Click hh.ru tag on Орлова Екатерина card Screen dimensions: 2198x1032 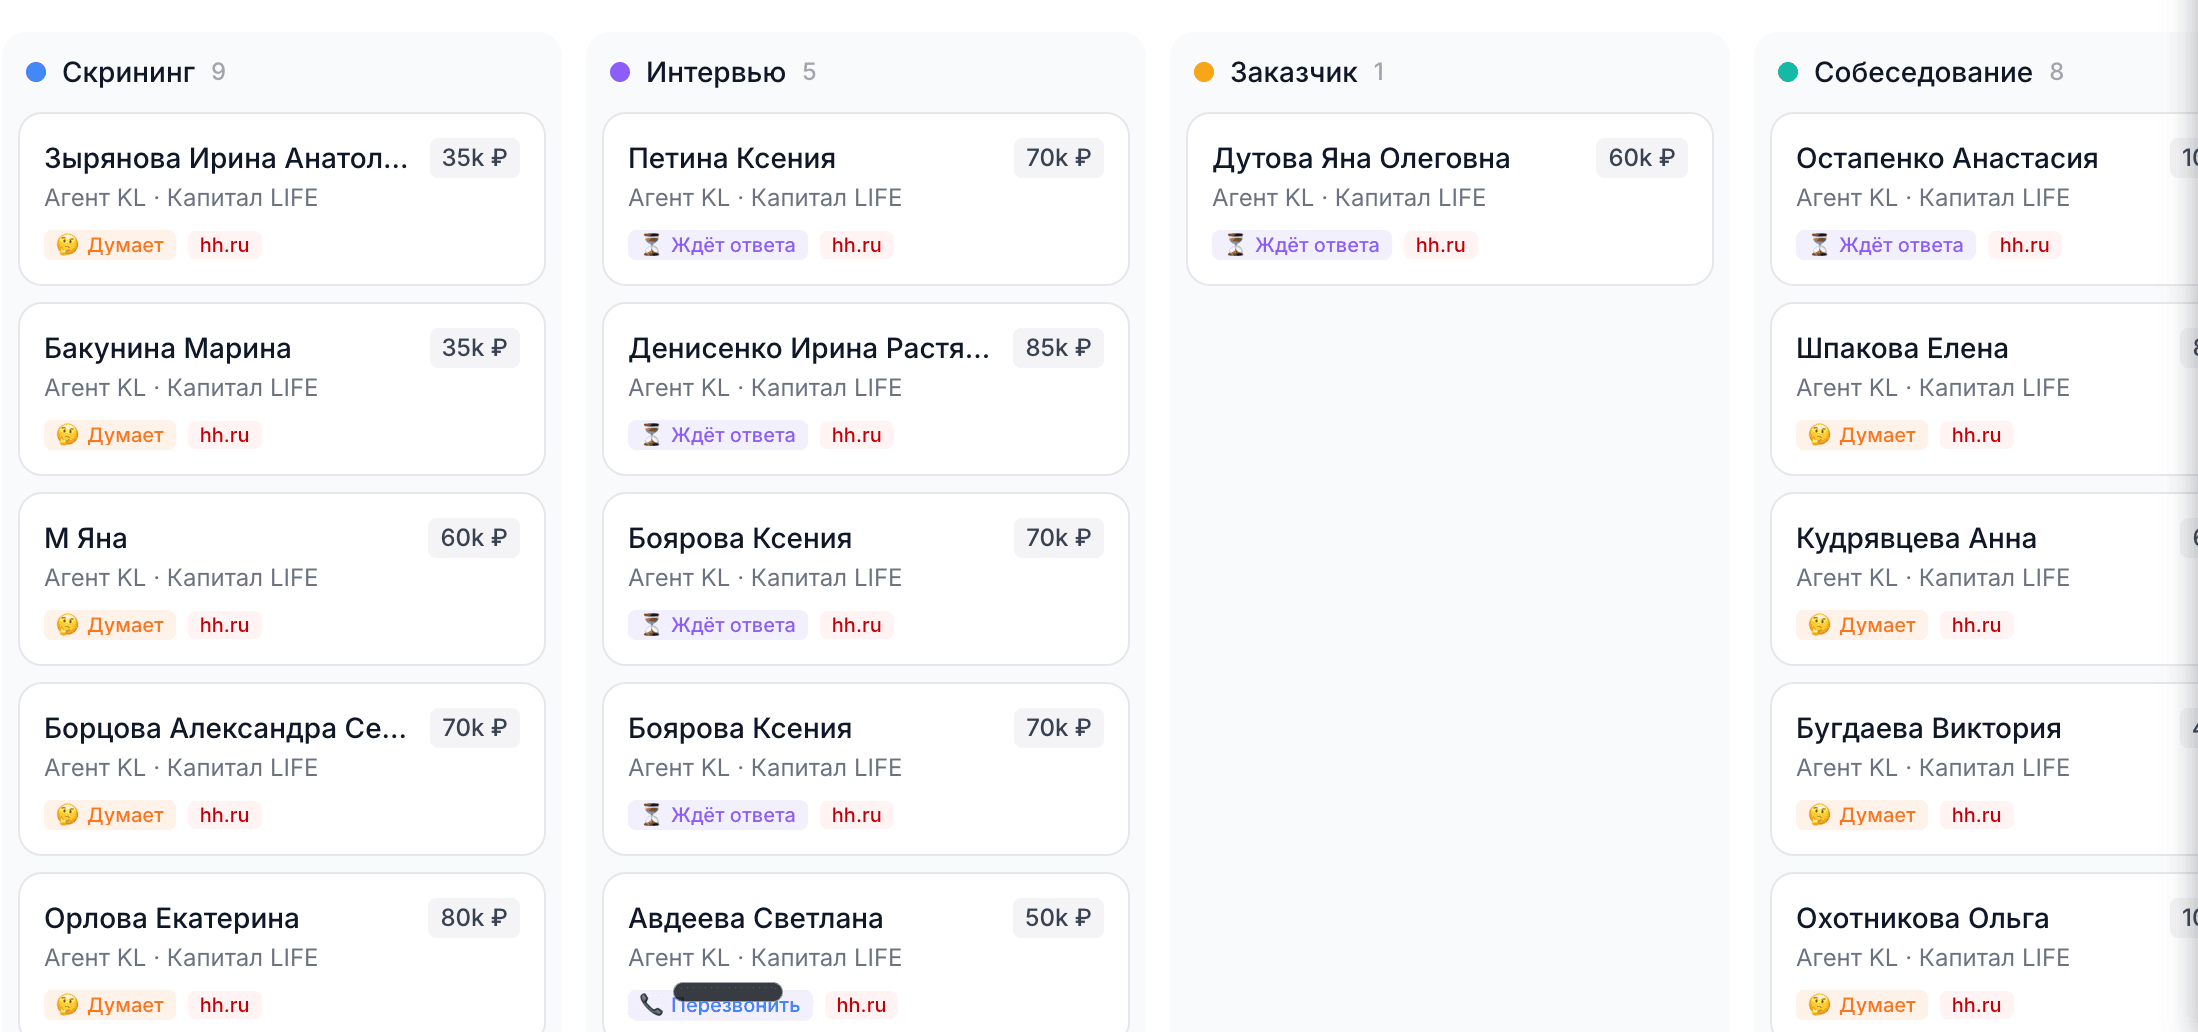225,1005
